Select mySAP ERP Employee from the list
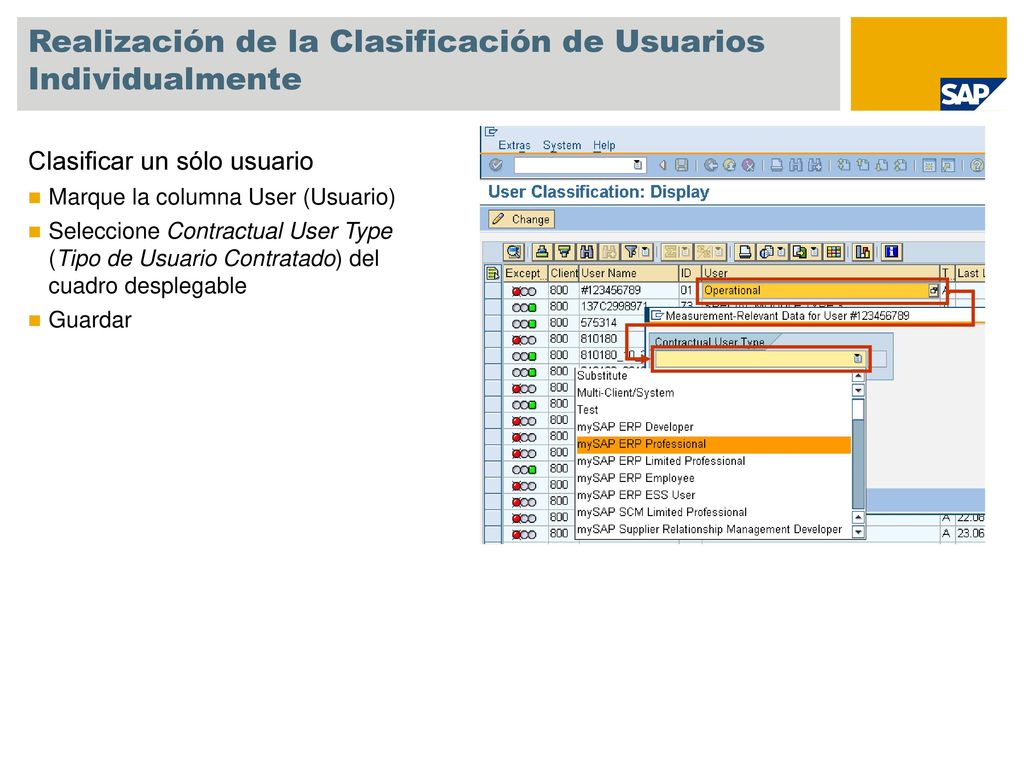 [714, 478]
